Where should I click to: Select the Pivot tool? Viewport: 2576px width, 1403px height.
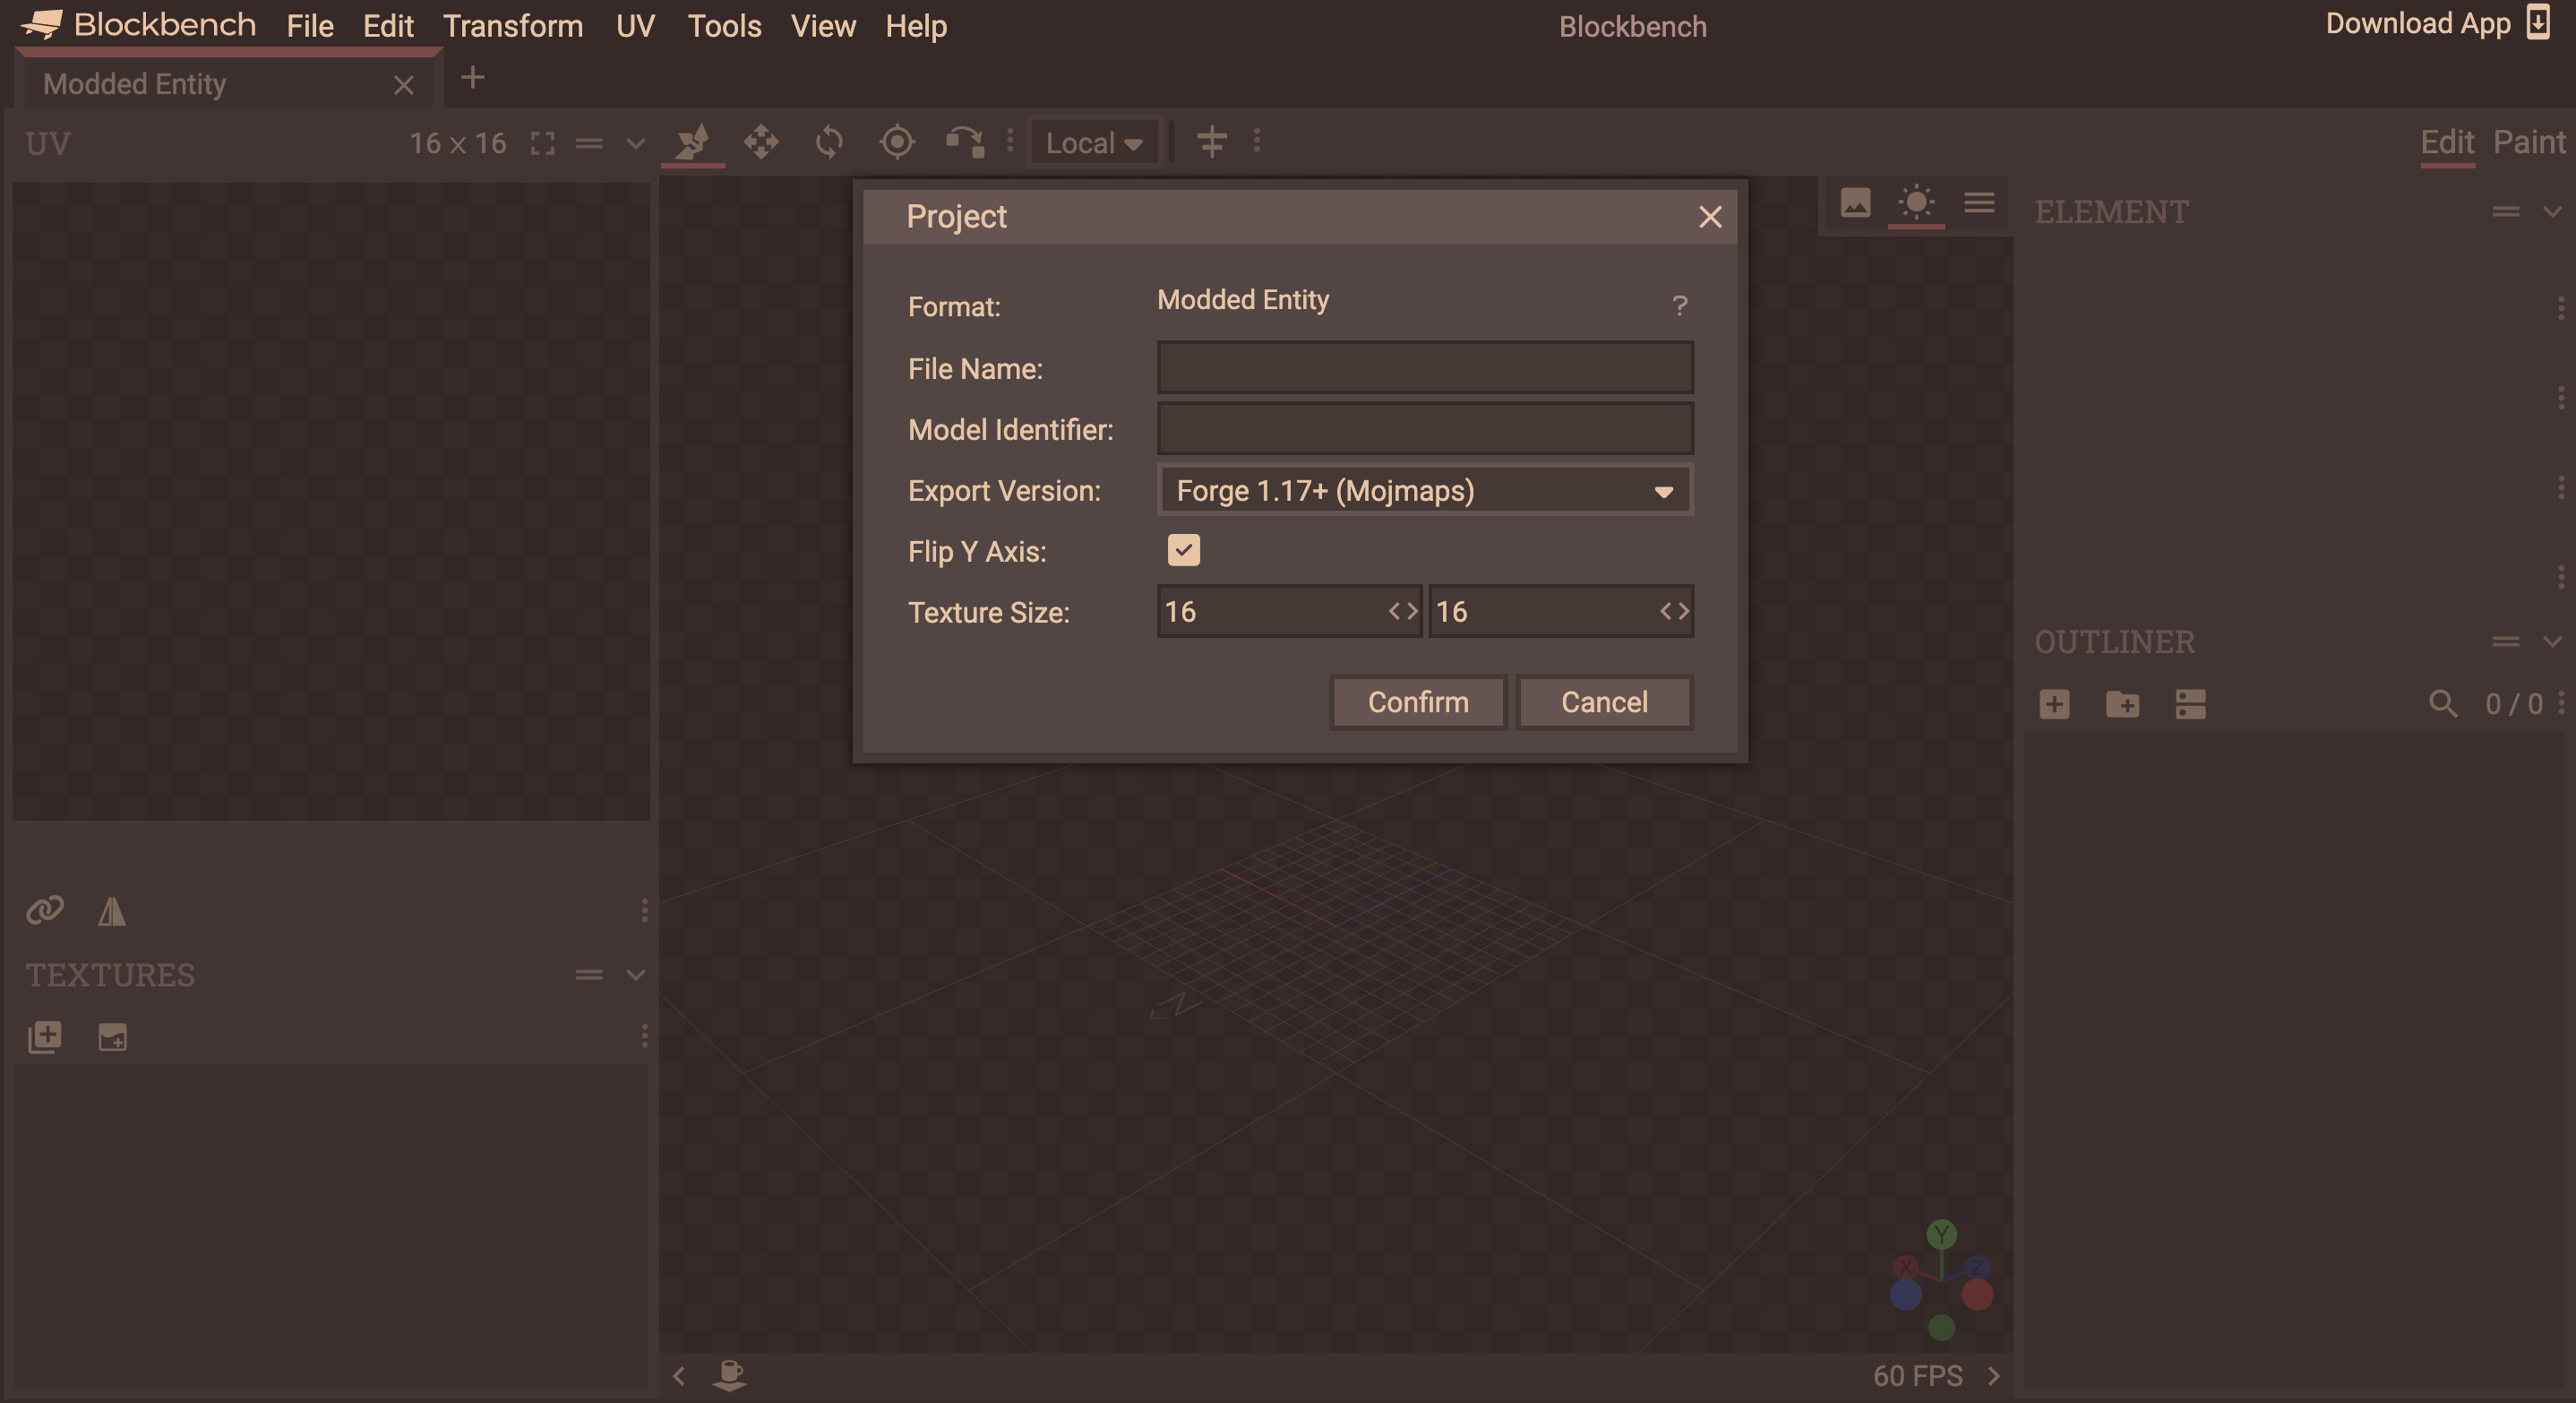[x=897, y=142]
